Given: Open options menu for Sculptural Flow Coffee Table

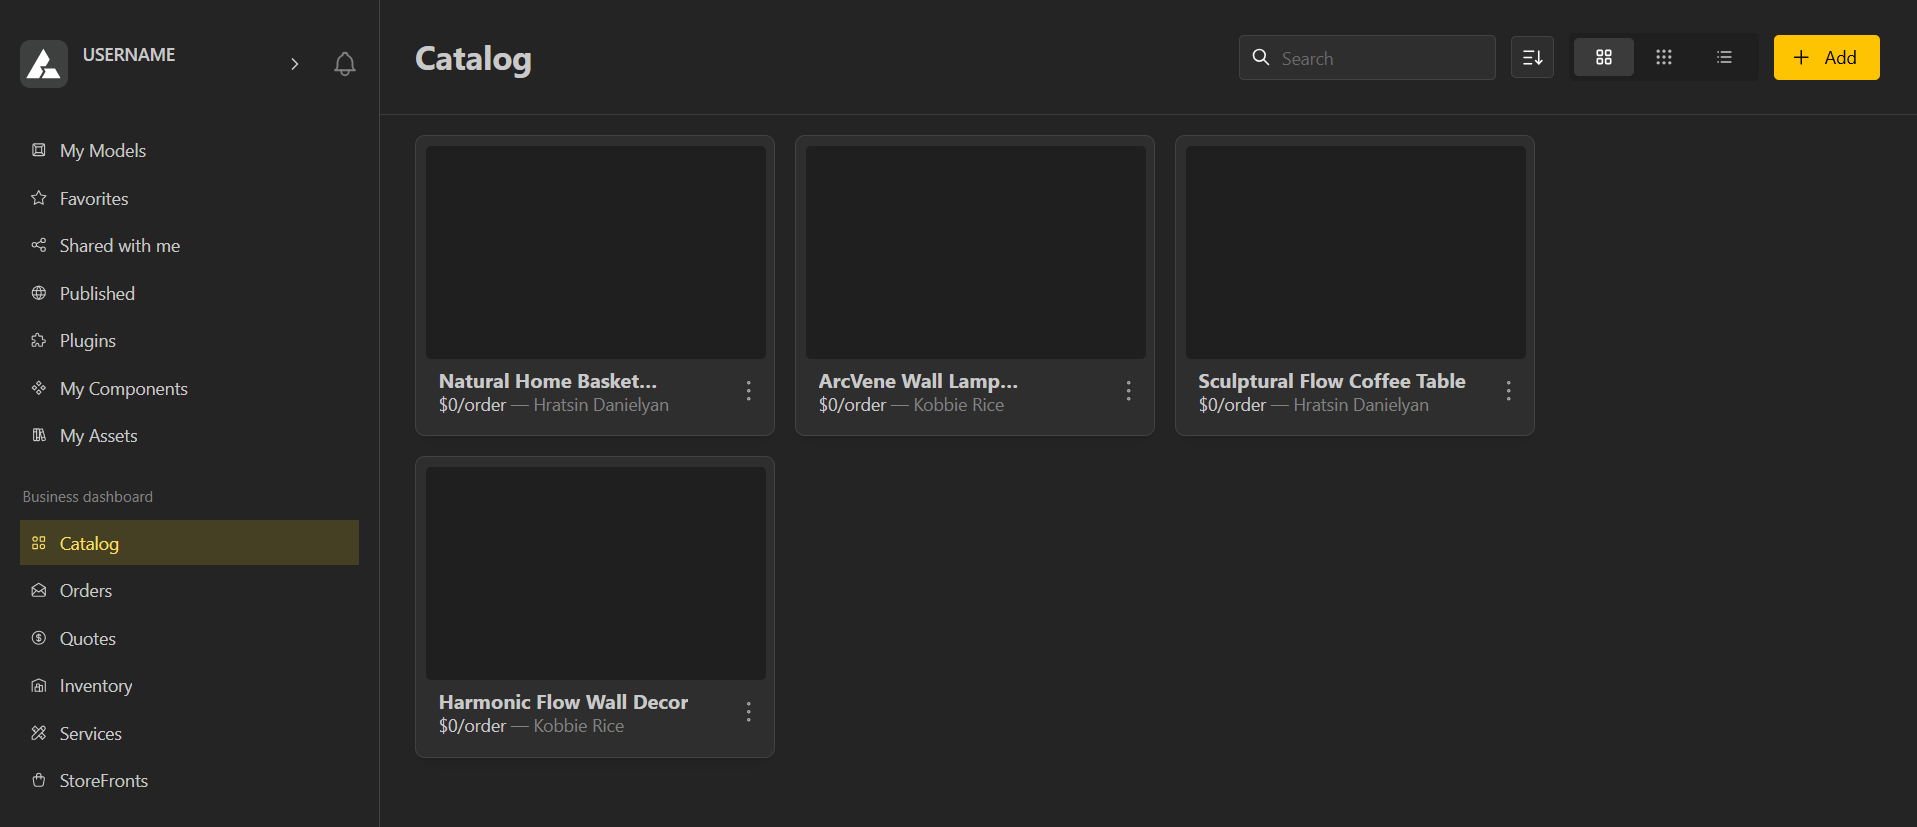Looking at the screenshot, I should coord(1508,391).
